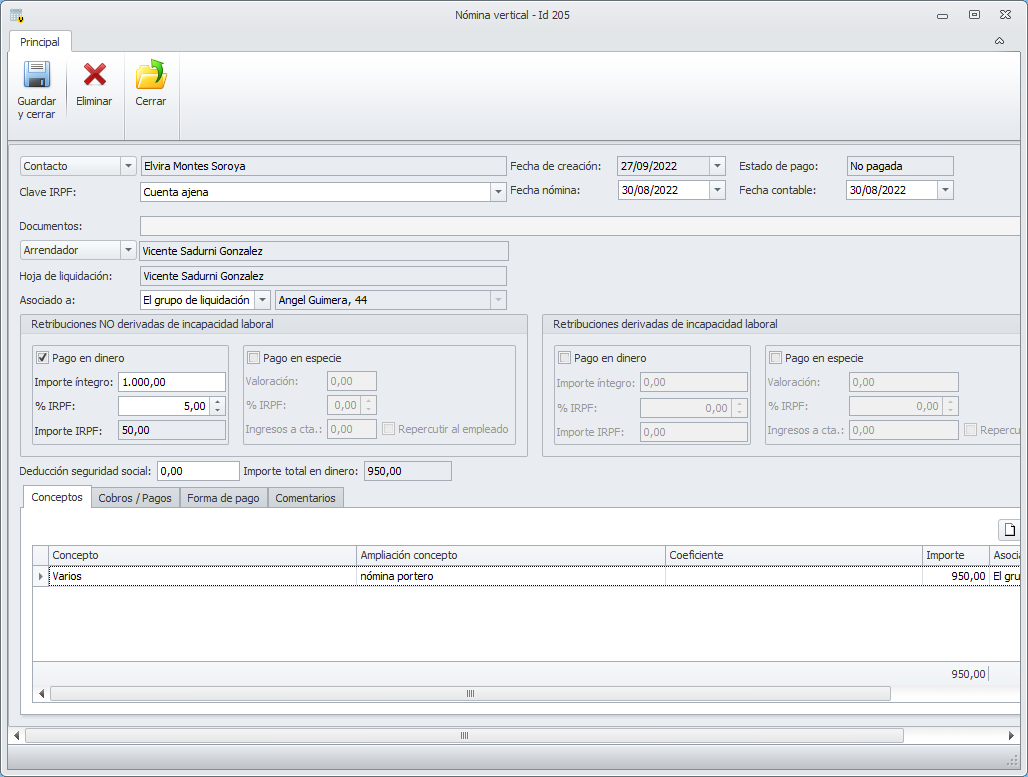Click the Cerrar folder icon
Viewport: 1028px width, 777px height.
[x=151, y=76]
